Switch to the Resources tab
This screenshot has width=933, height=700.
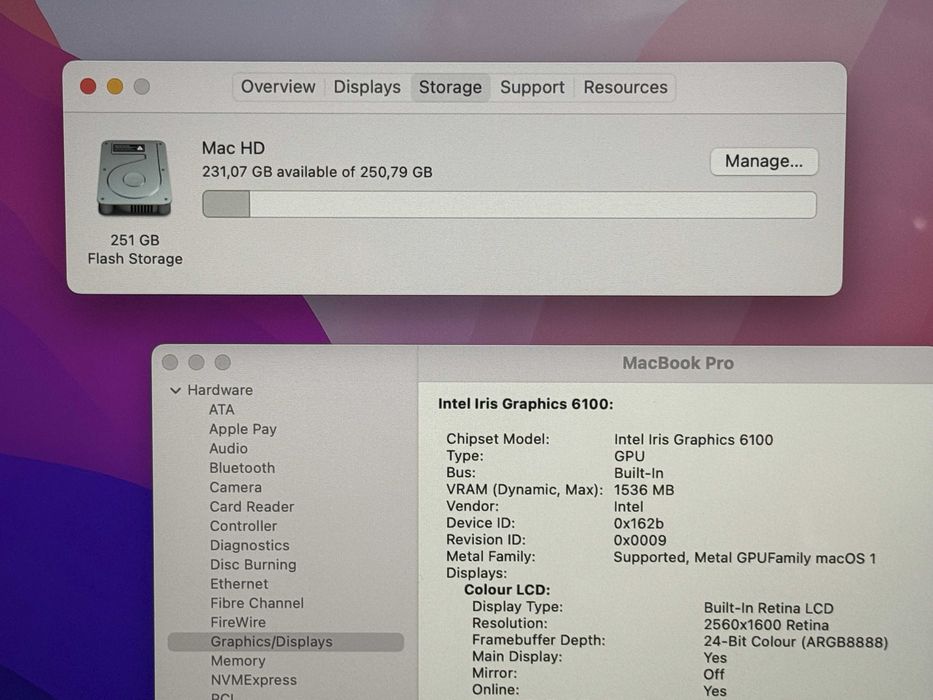(x=625, y=88)
